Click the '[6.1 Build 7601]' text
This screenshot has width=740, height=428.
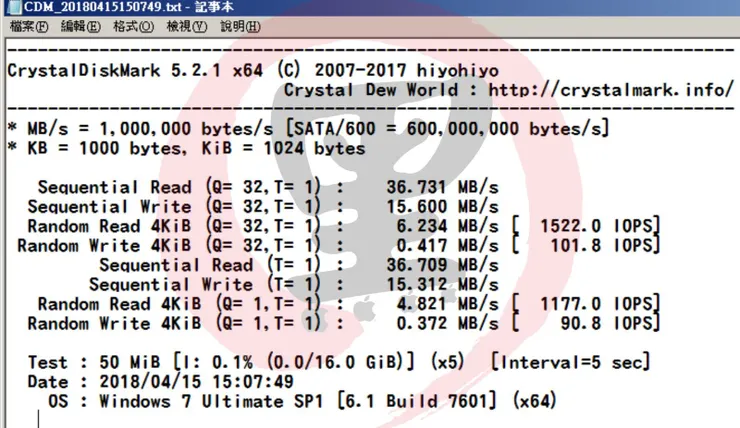point(417,402)
